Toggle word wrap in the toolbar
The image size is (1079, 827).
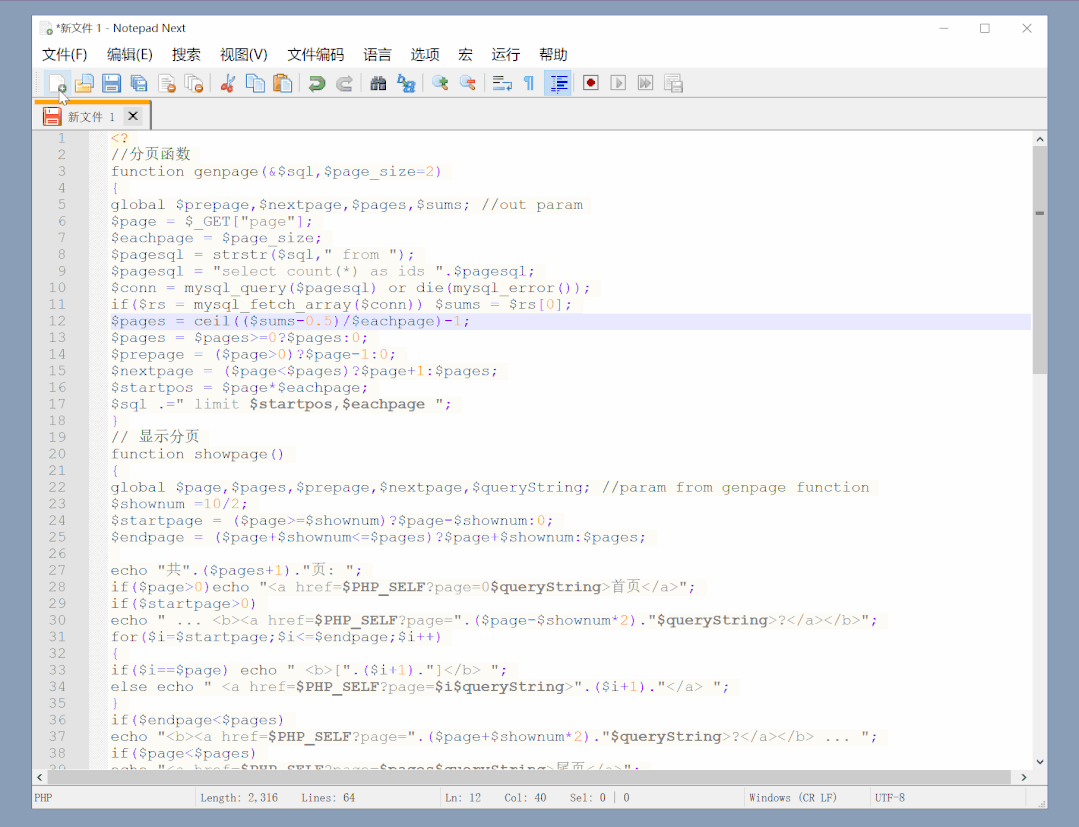pyautogui.click(x=502, y=84)
